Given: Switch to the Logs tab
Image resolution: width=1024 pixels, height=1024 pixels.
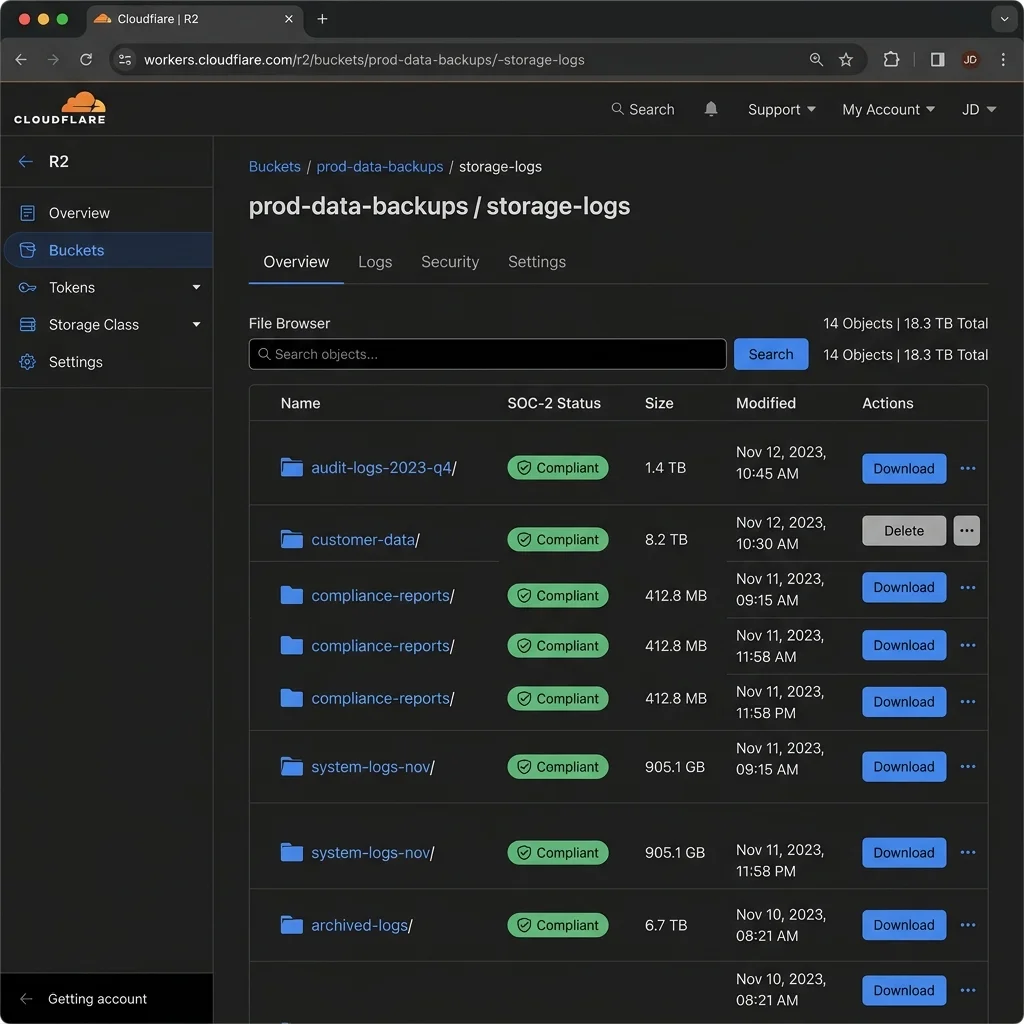Looking at the screenshot, I should click(x=375, y=262).
